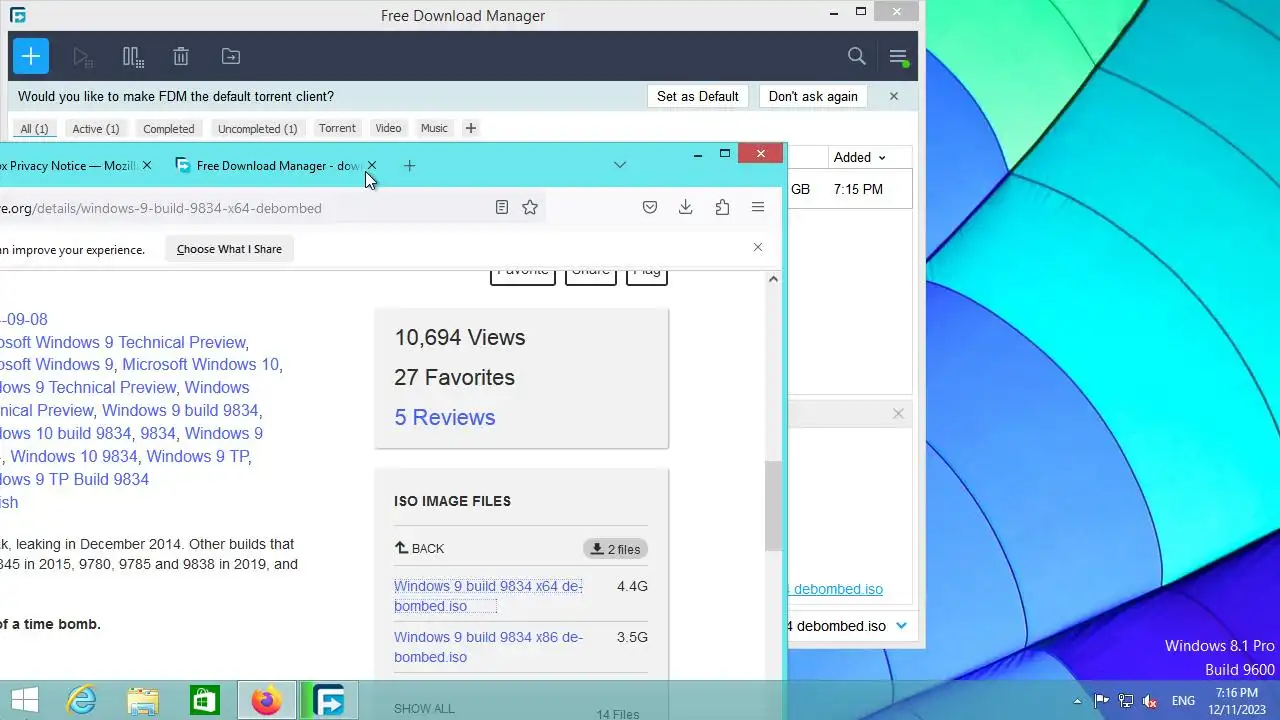Open search in Free Download Manager
The image size is (1280, 720).
coord(857,56)
